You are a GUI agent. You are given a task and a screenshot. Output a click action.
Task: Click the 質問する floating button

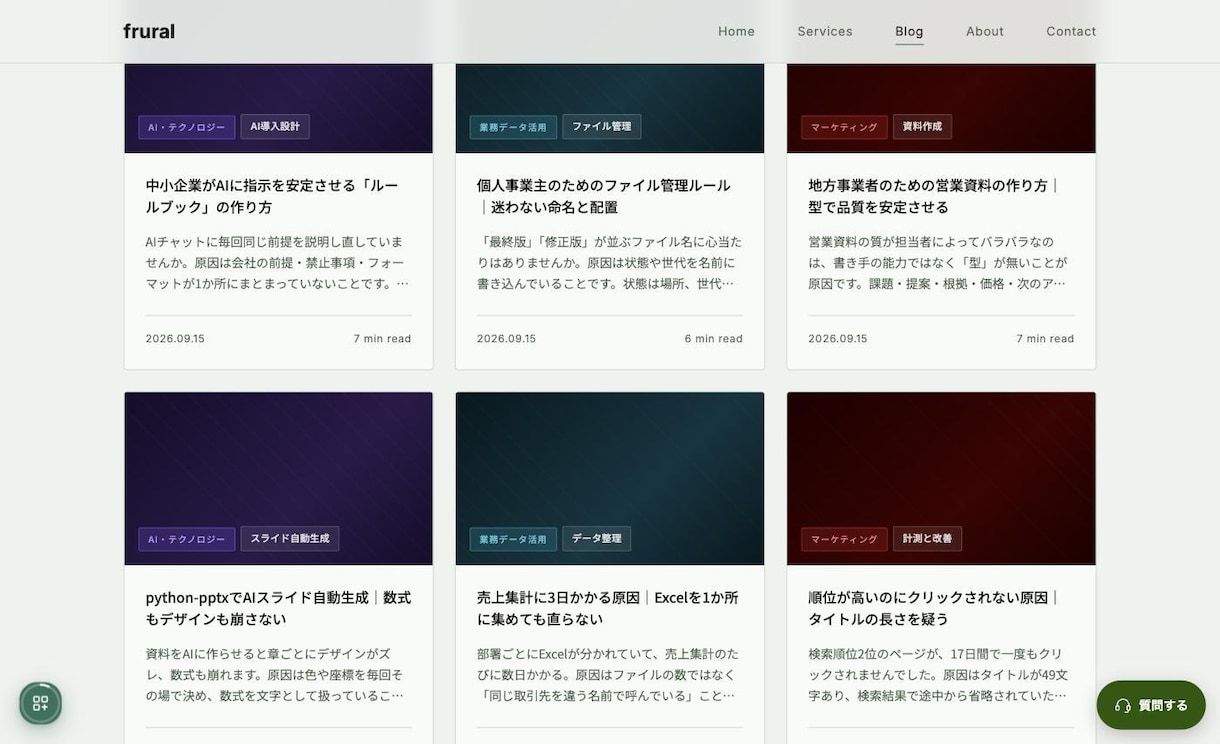coord(1151,705)
